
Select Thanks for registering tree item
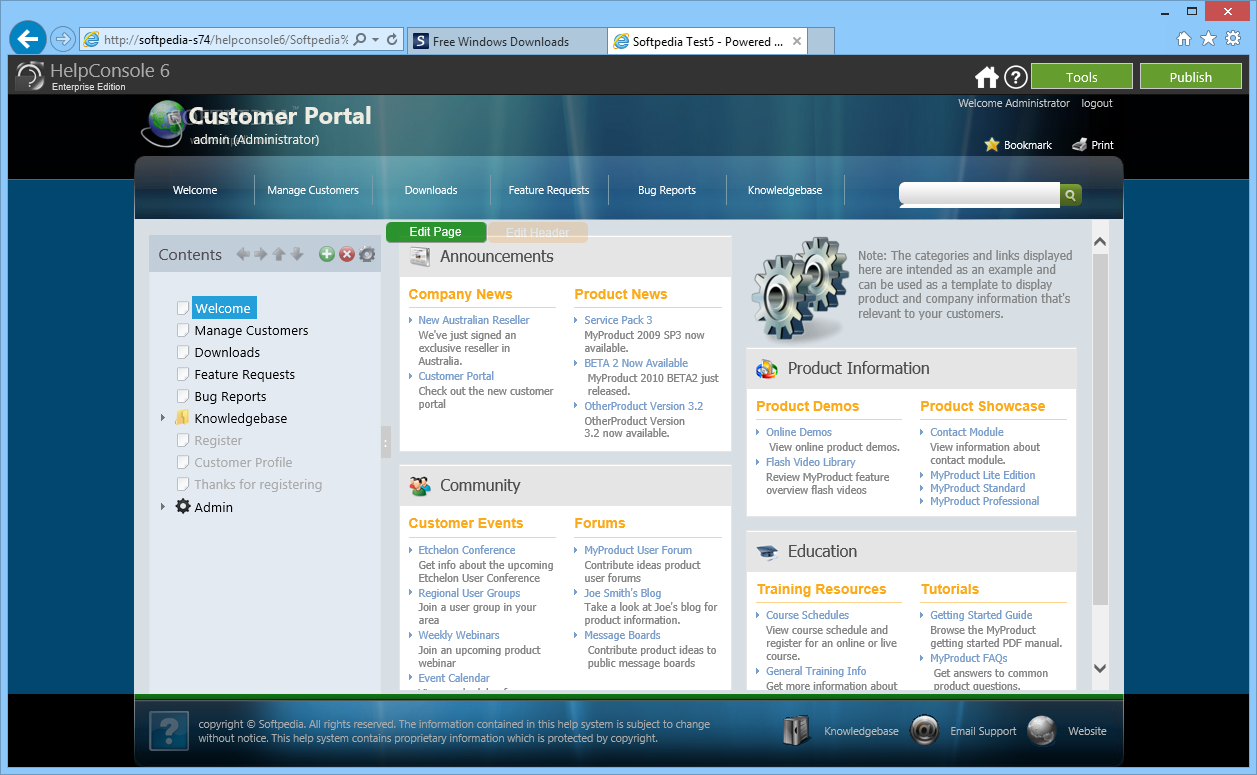[x=258, y=484]
